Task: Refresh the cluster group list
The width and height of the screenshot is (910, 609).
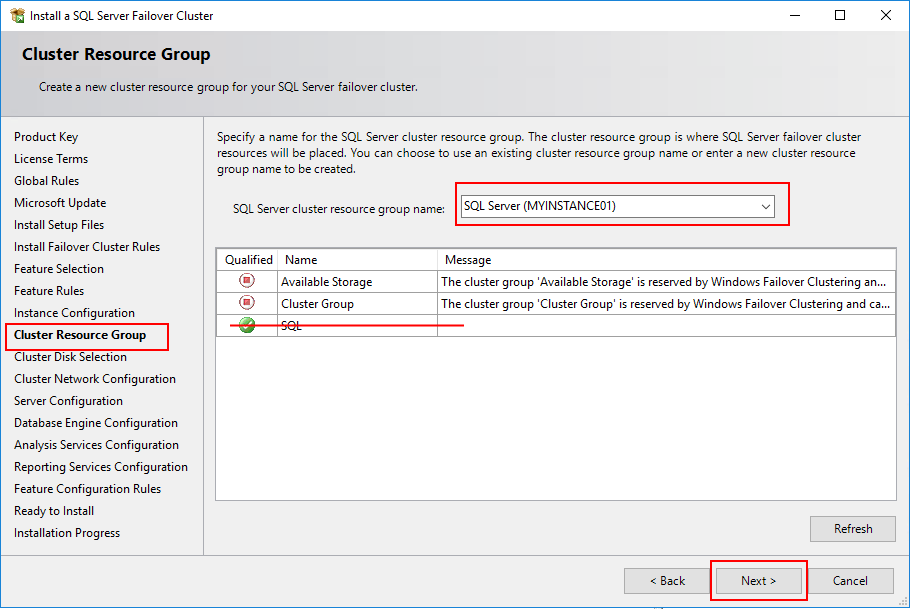Action: click(853, 529)
